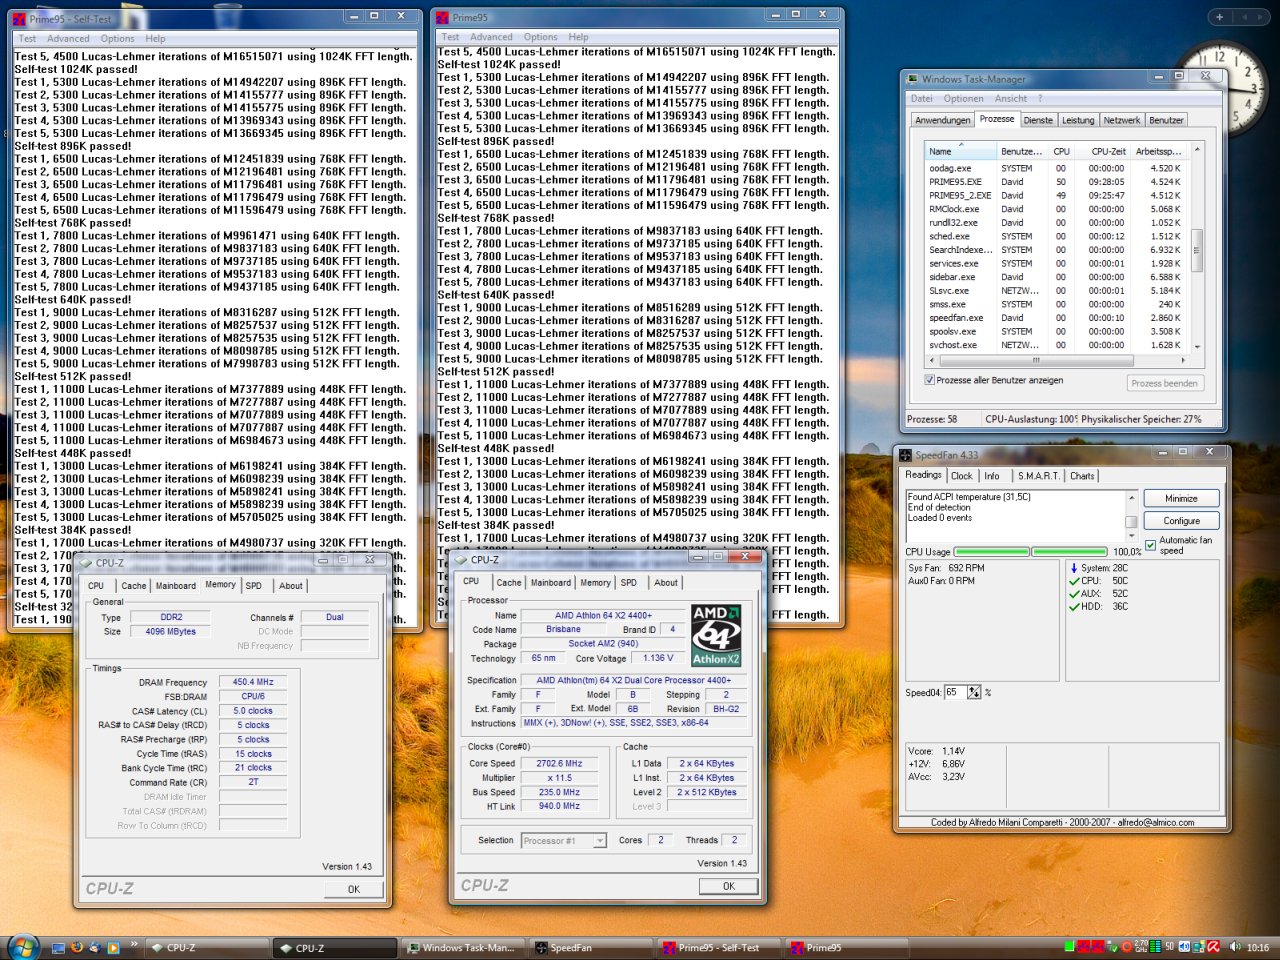Select speedfan.exe process row
This screenshot has width=1280, height=960.
(x=1055, y=318)
